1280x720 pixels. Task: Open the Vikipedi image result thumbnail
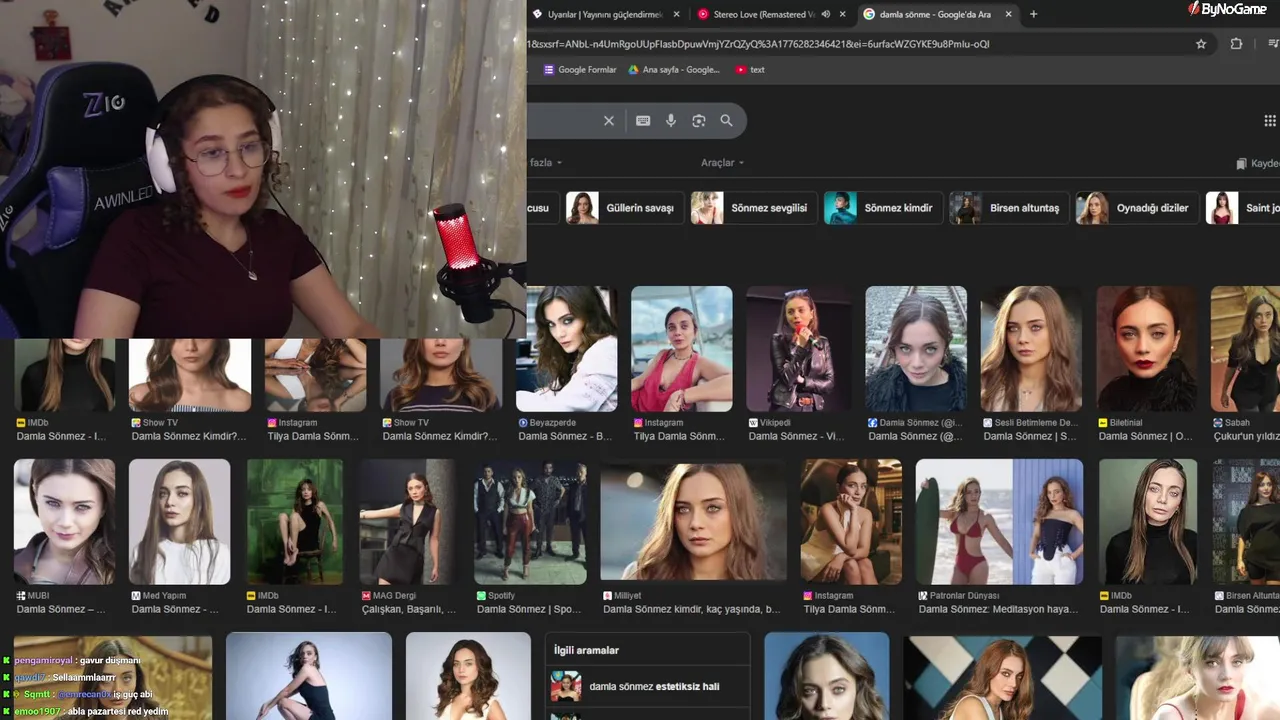[798, 349]
